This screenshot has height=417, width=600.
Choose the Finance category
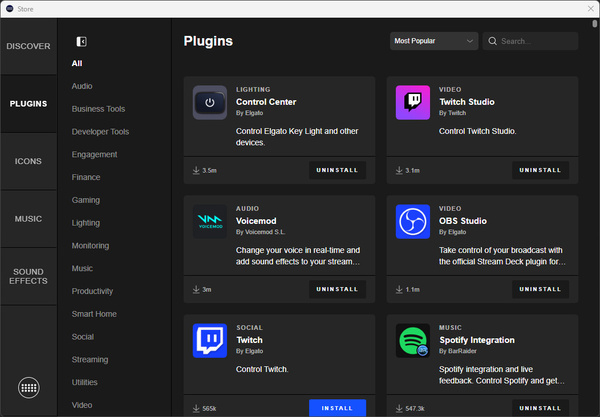pos(86,177)
